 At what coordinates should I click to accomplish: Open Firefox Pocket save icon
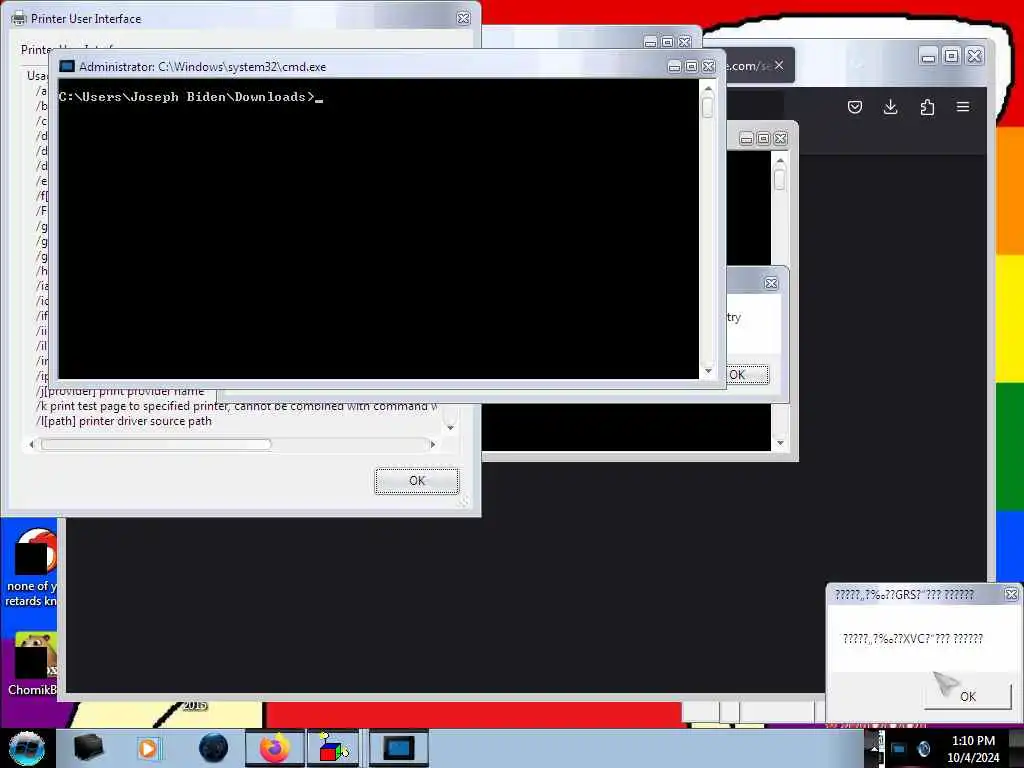pyautogui.click(x=854, y=107)
